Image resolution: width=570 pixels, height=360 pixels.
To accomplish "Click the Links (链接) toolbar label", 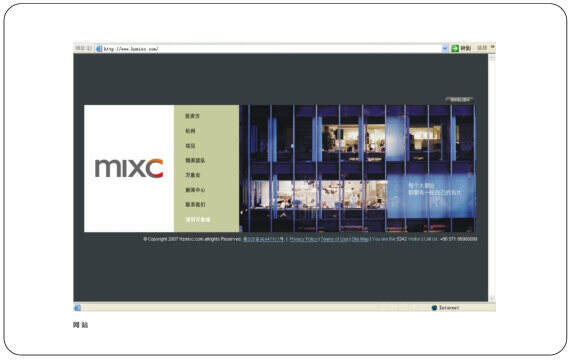I will tap(482, 48).
